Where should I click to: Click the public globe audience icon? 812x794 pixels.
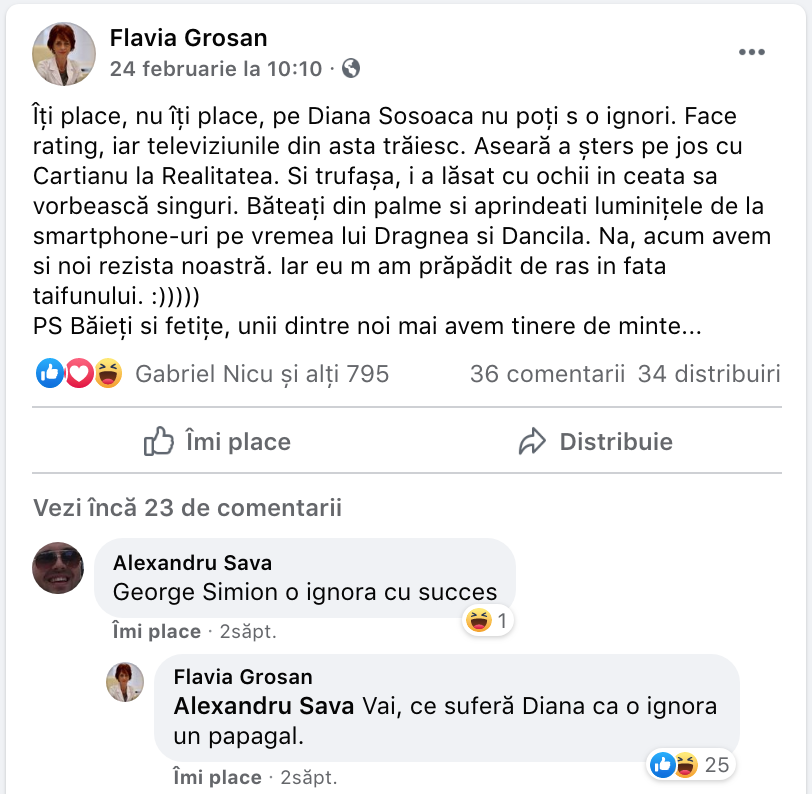350,69
